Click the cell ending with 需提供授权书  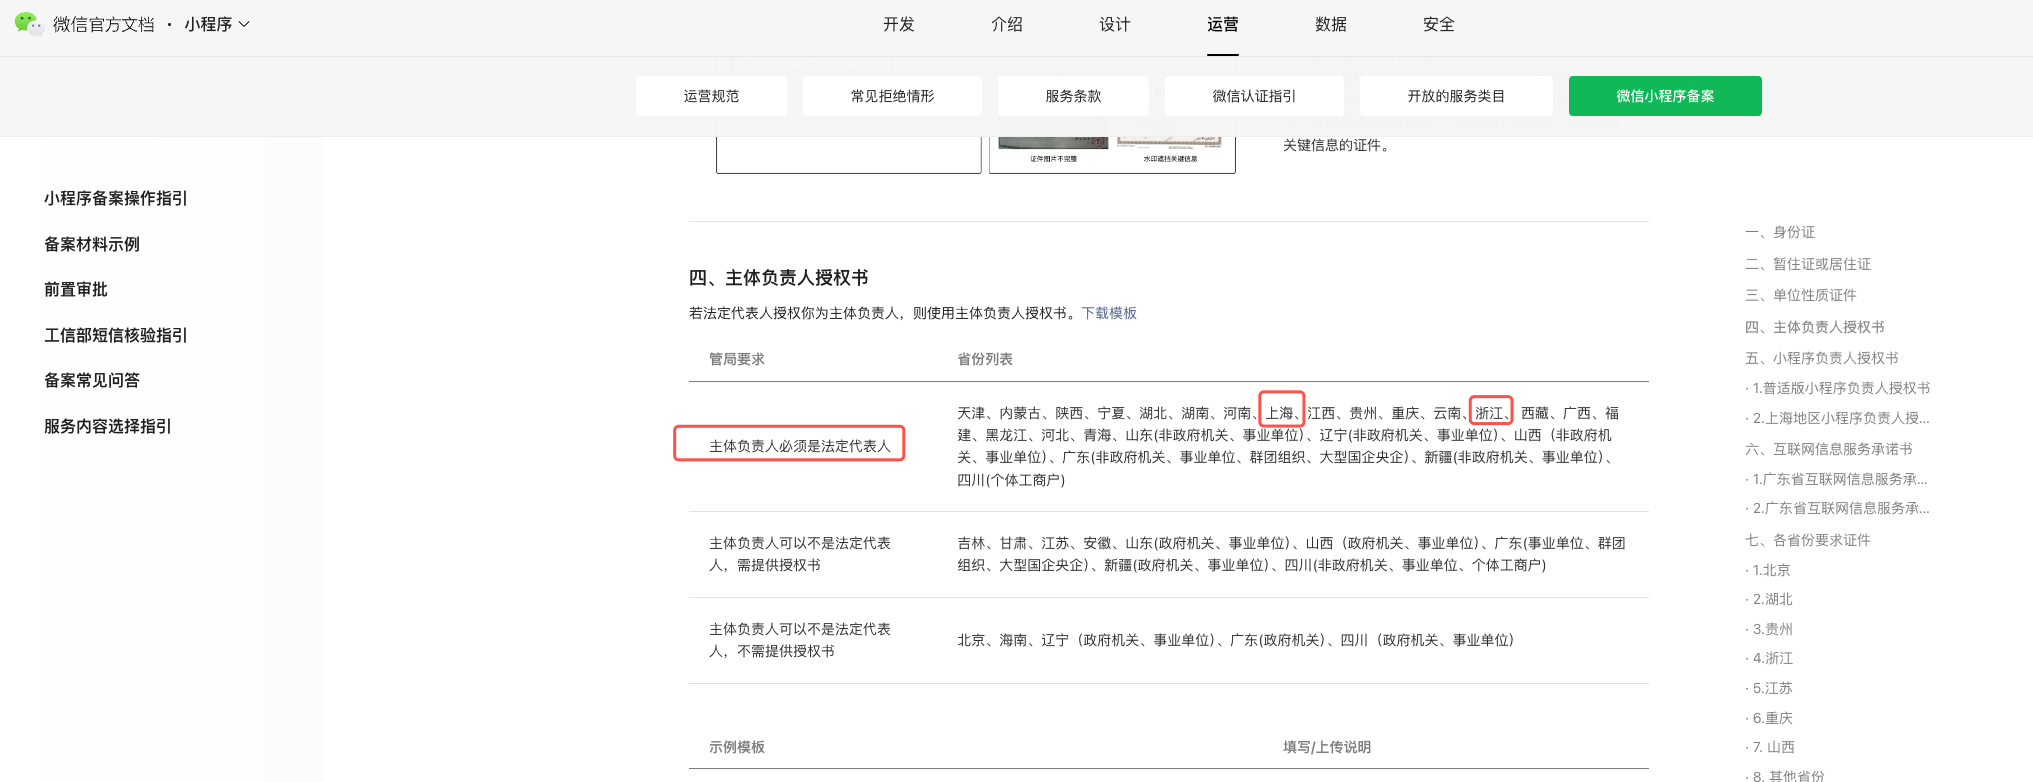click(x=800, y=554)
